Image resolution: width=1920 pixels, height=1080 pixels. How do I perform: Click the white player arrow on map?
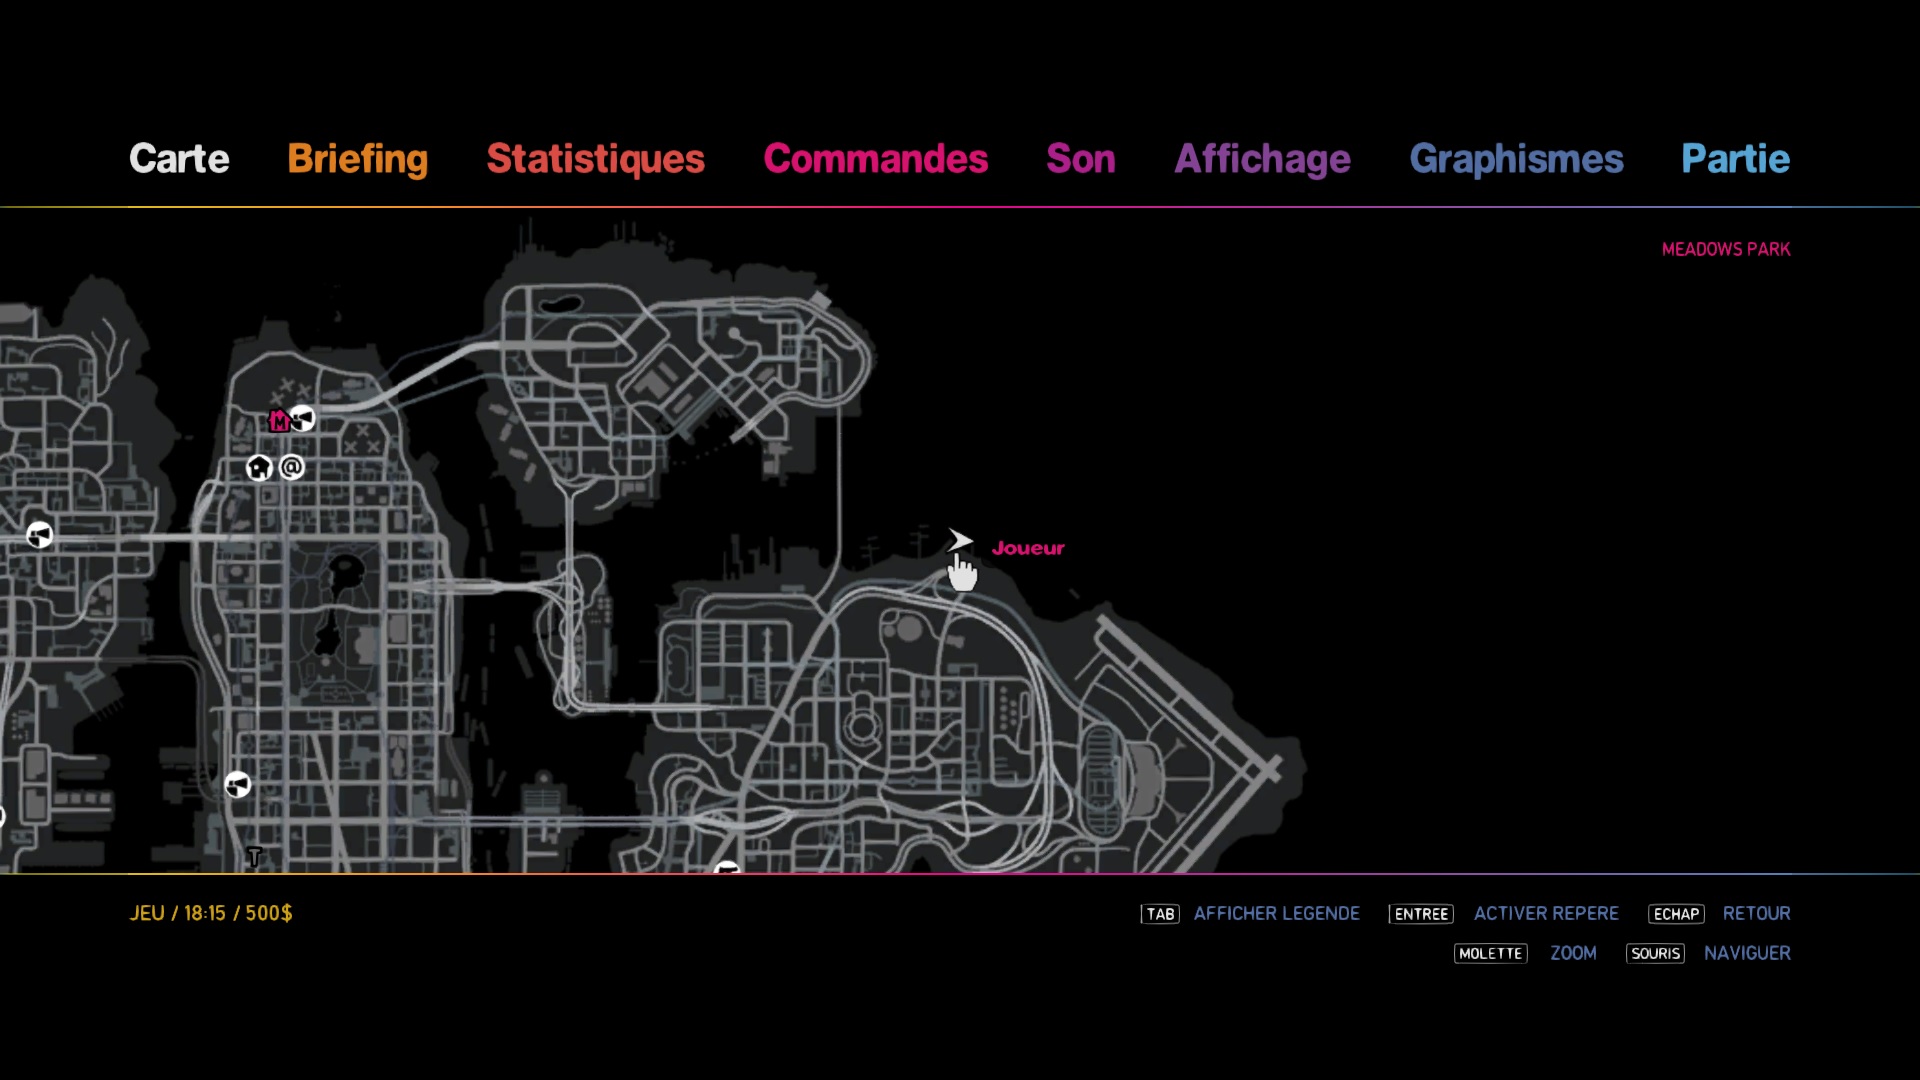coord(959,541)
